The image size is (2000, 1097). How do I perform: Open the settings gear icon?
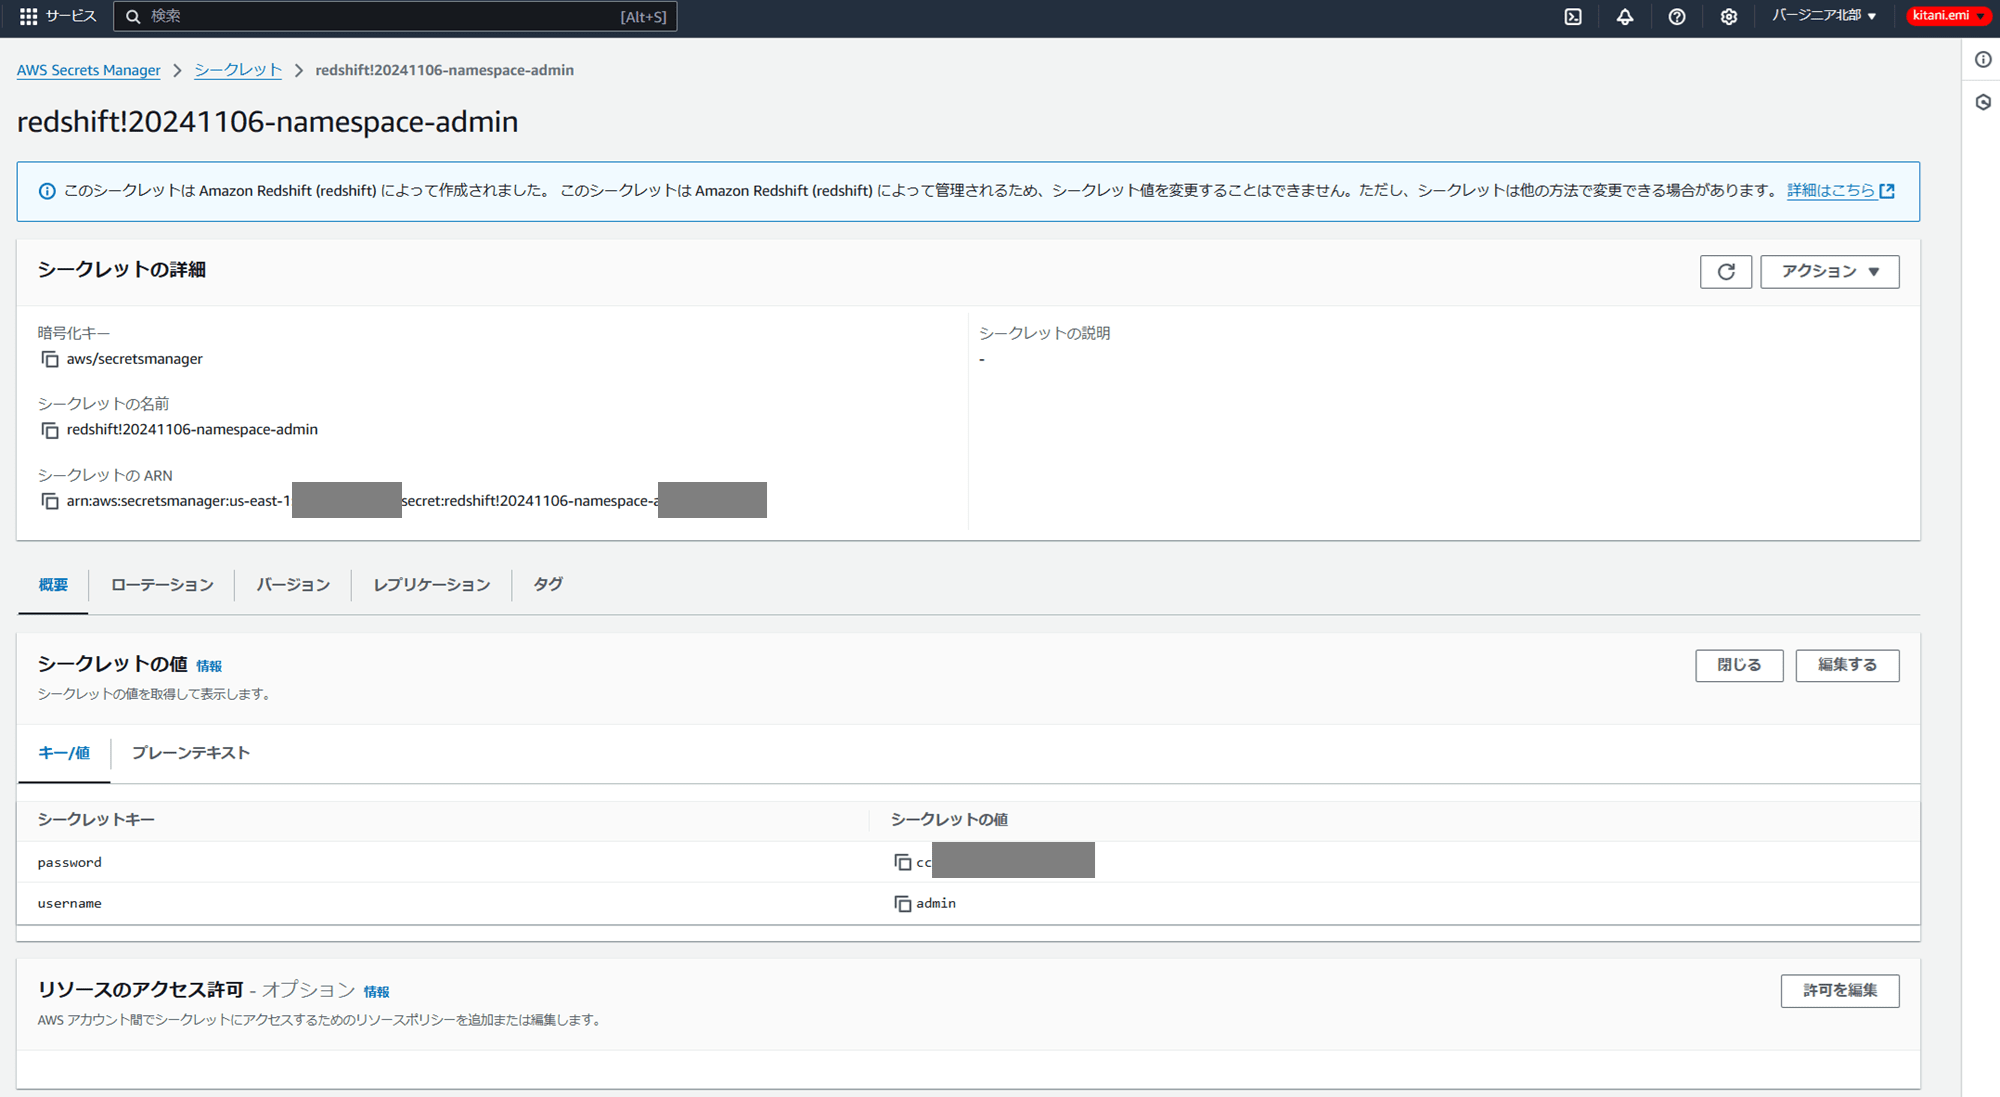click(x=1729, y=16)
